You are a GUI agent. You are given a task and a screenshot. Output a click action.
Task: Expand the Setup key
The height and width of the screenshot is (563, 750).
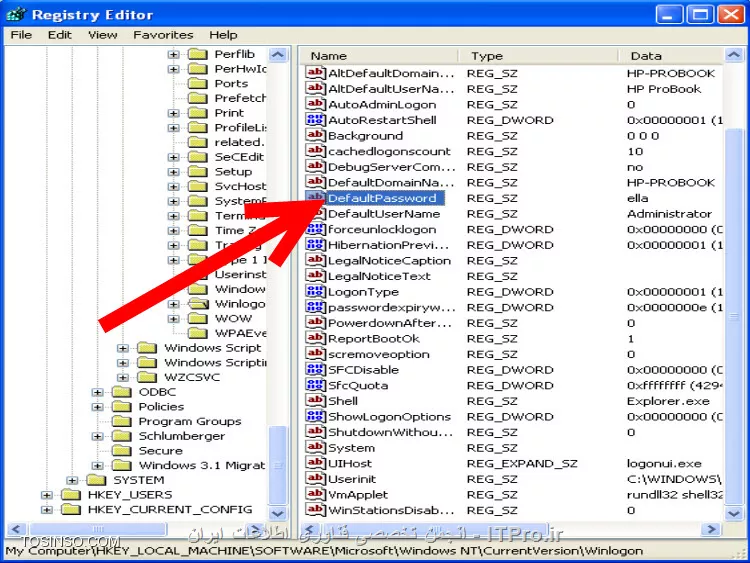pyautogui.click(x=174, y=172)
